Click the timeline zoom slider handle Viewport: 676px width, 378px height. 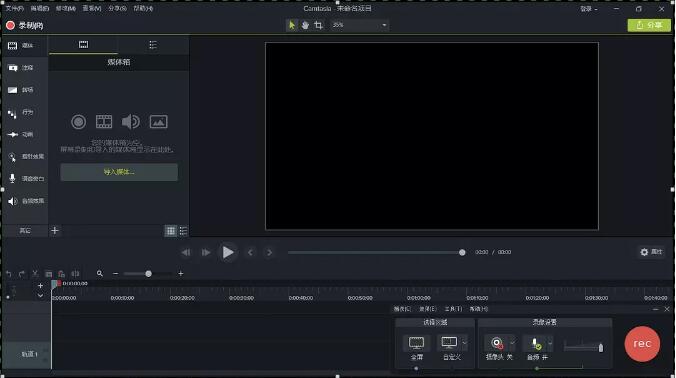click(148, 274)
